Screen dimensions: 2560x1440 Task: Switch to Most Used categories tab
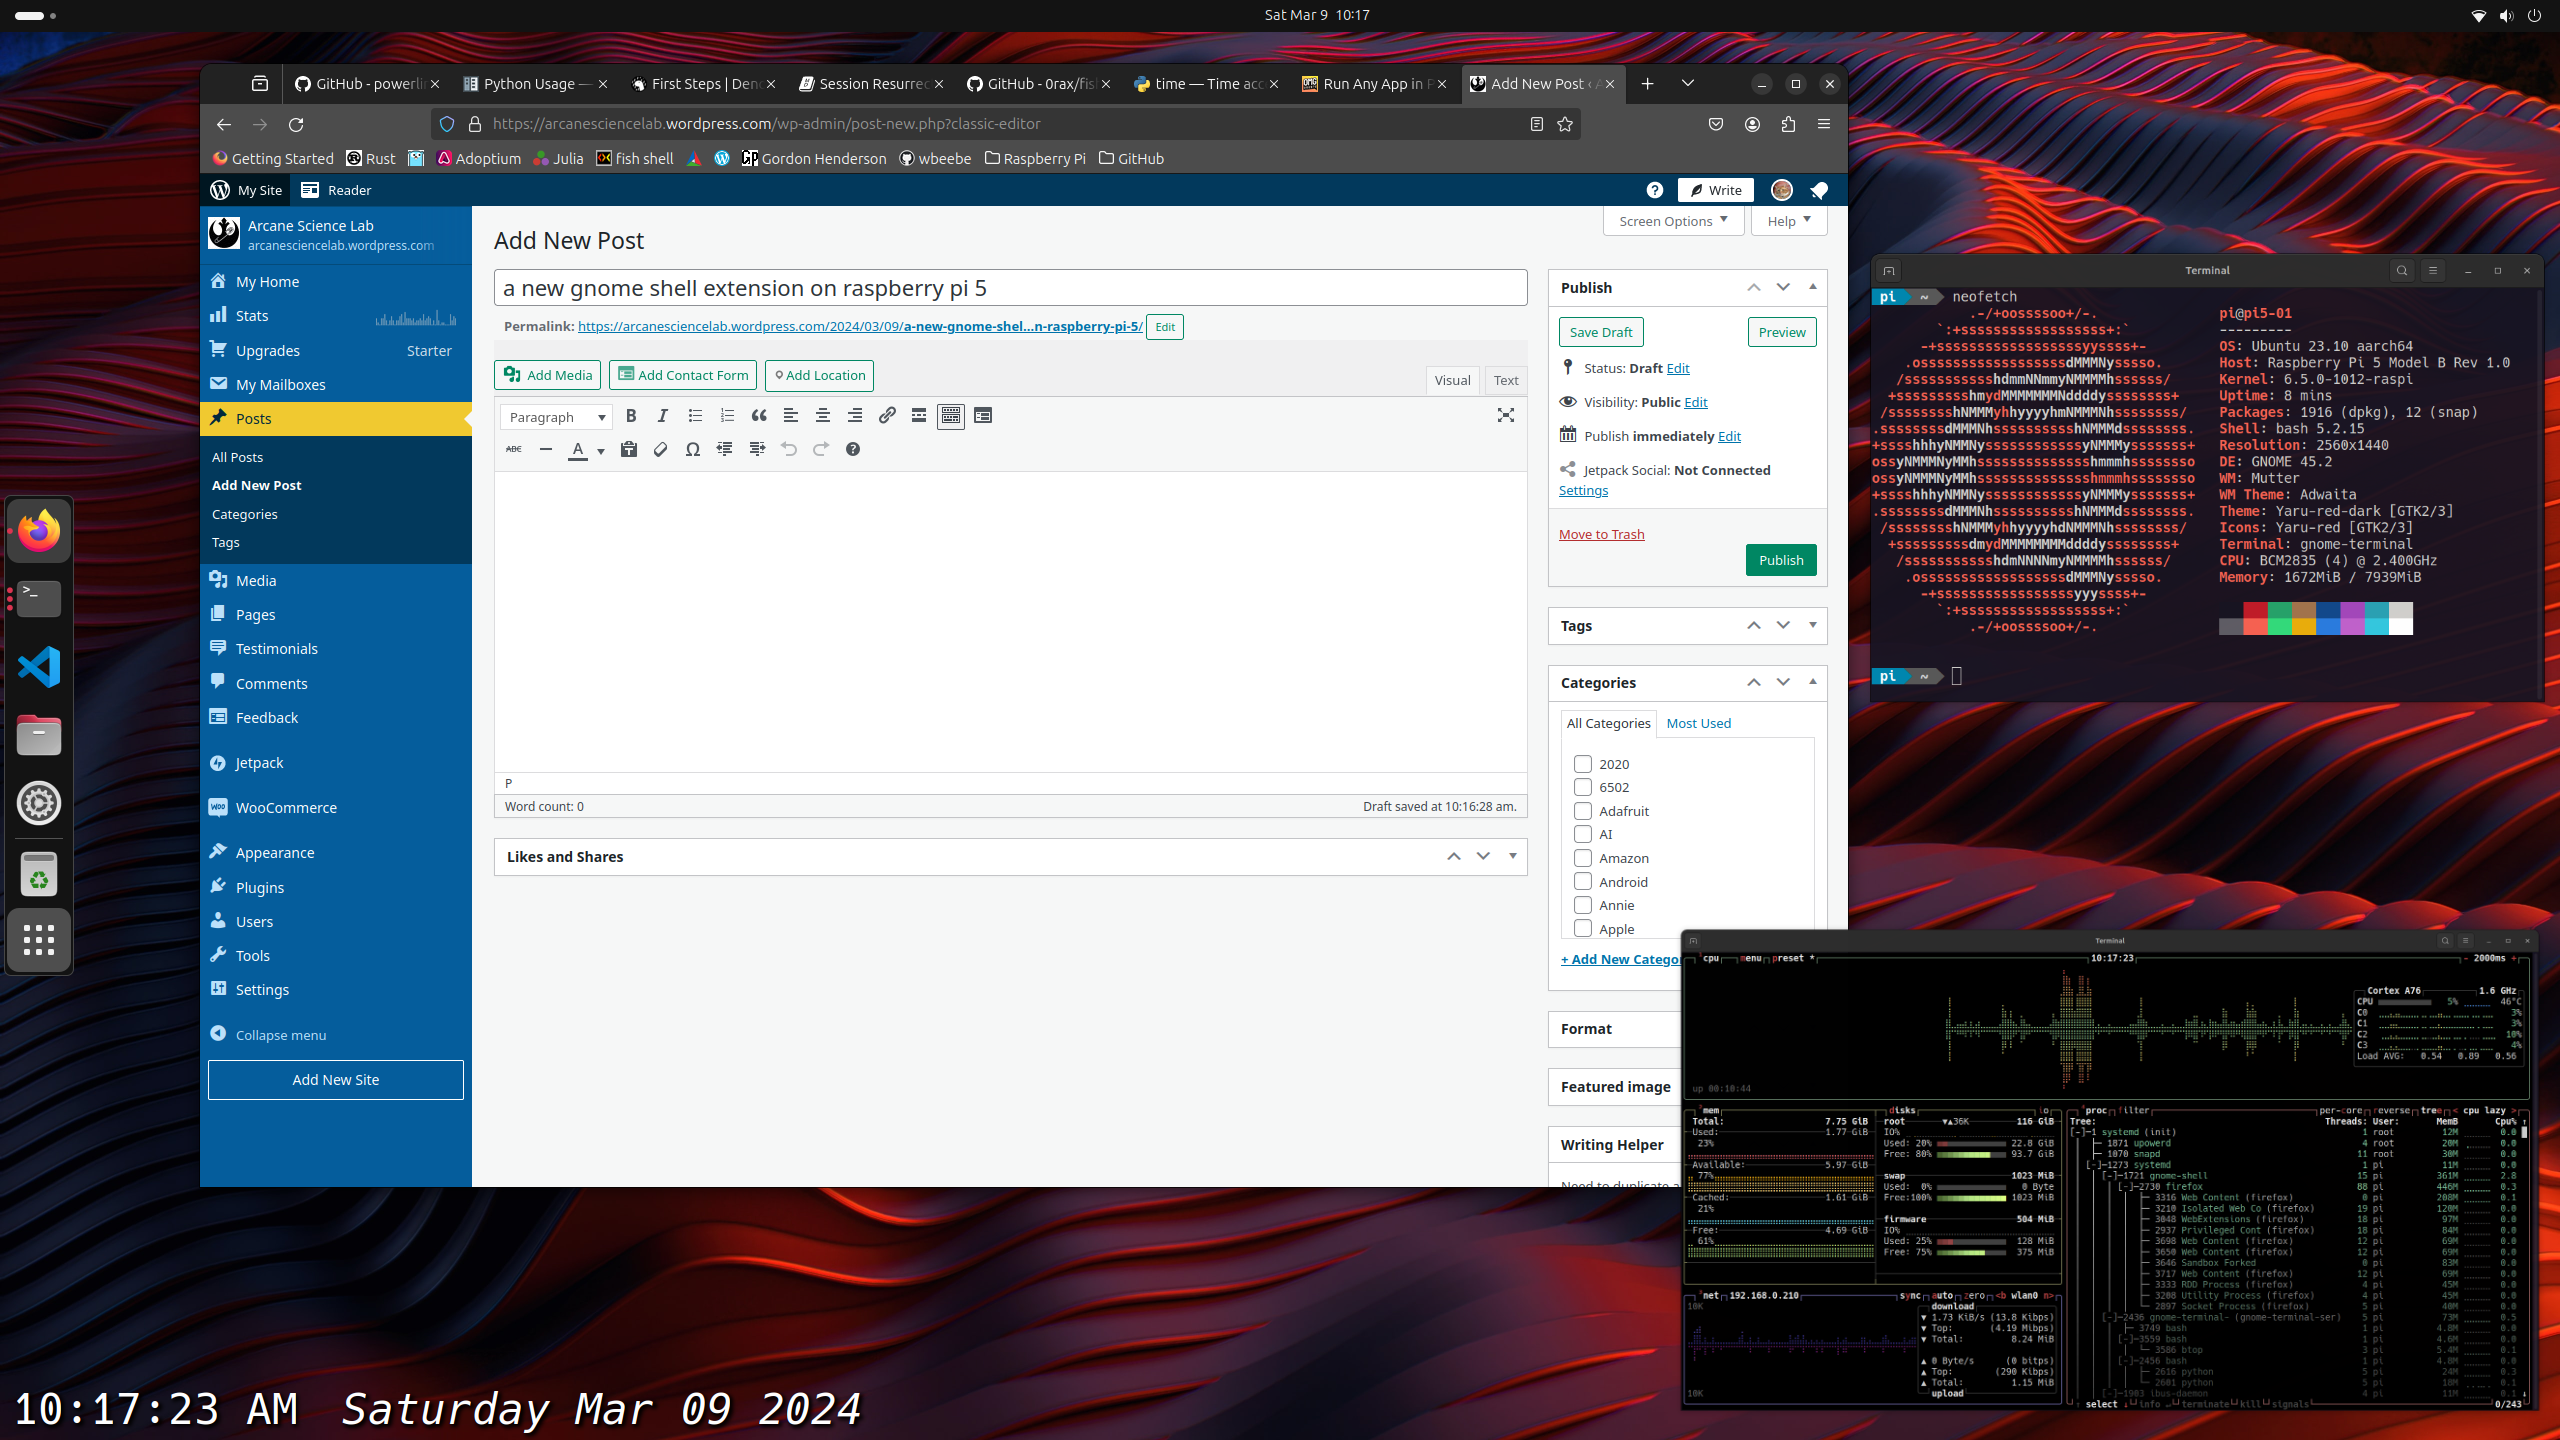click(x=1698, y=723)
